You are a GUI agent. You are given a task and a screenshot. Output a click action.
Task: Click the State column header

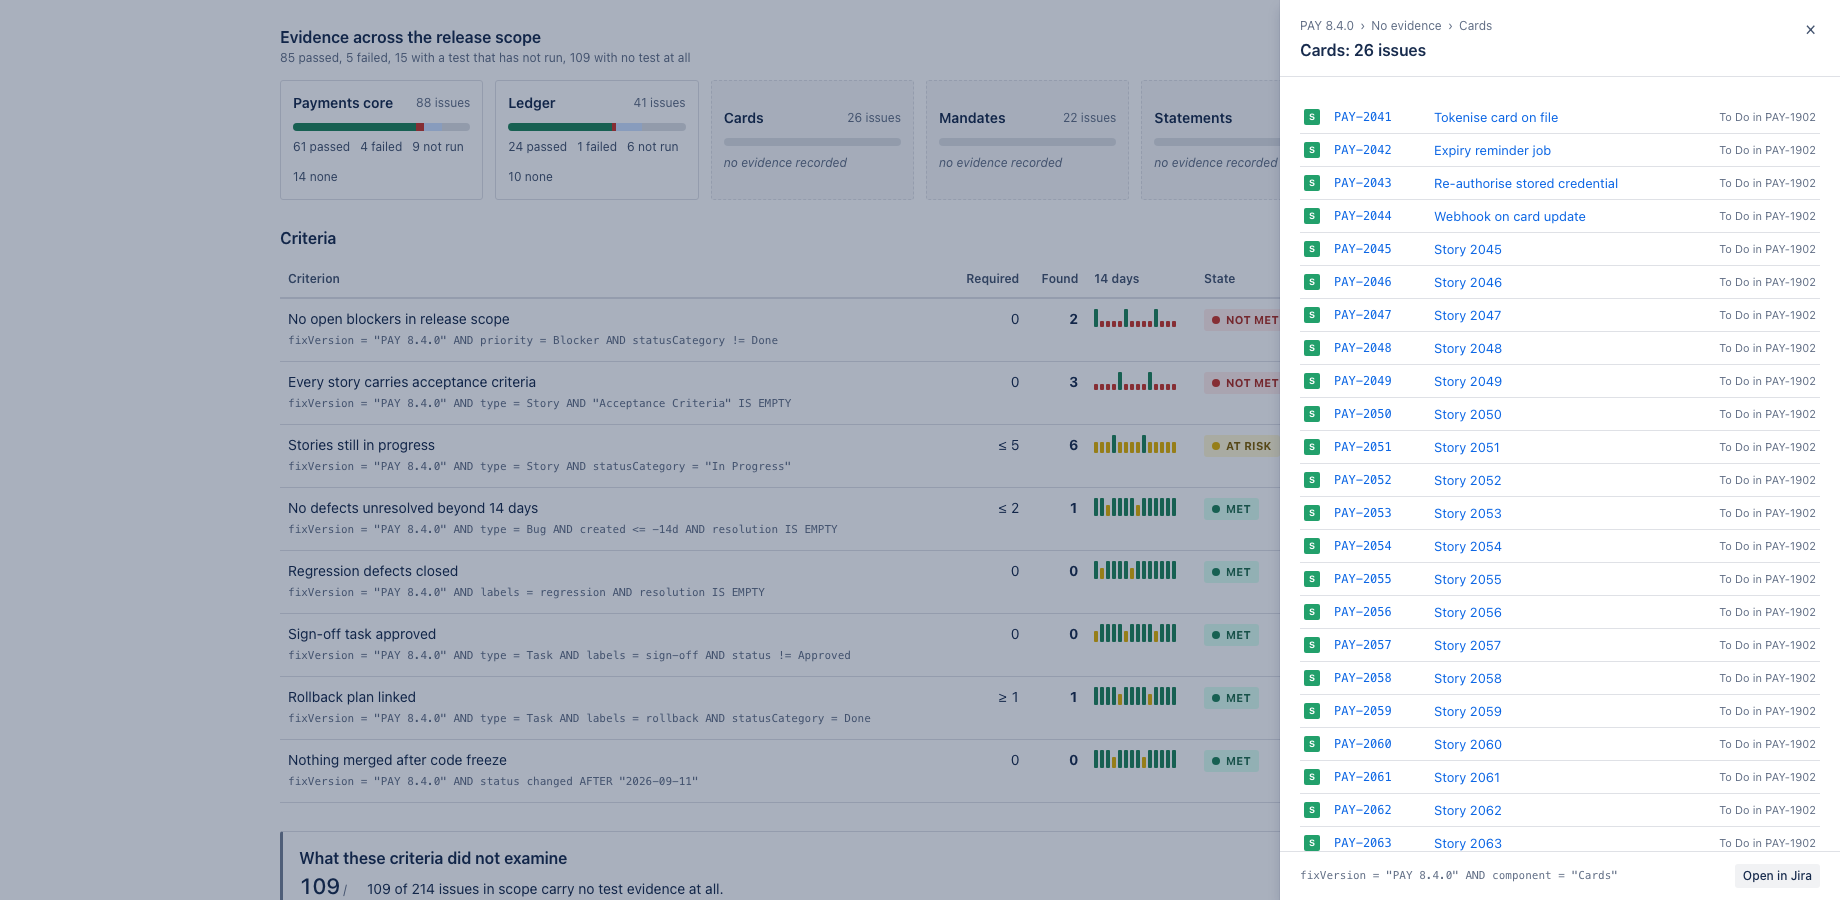click(x=1219, y=279)
